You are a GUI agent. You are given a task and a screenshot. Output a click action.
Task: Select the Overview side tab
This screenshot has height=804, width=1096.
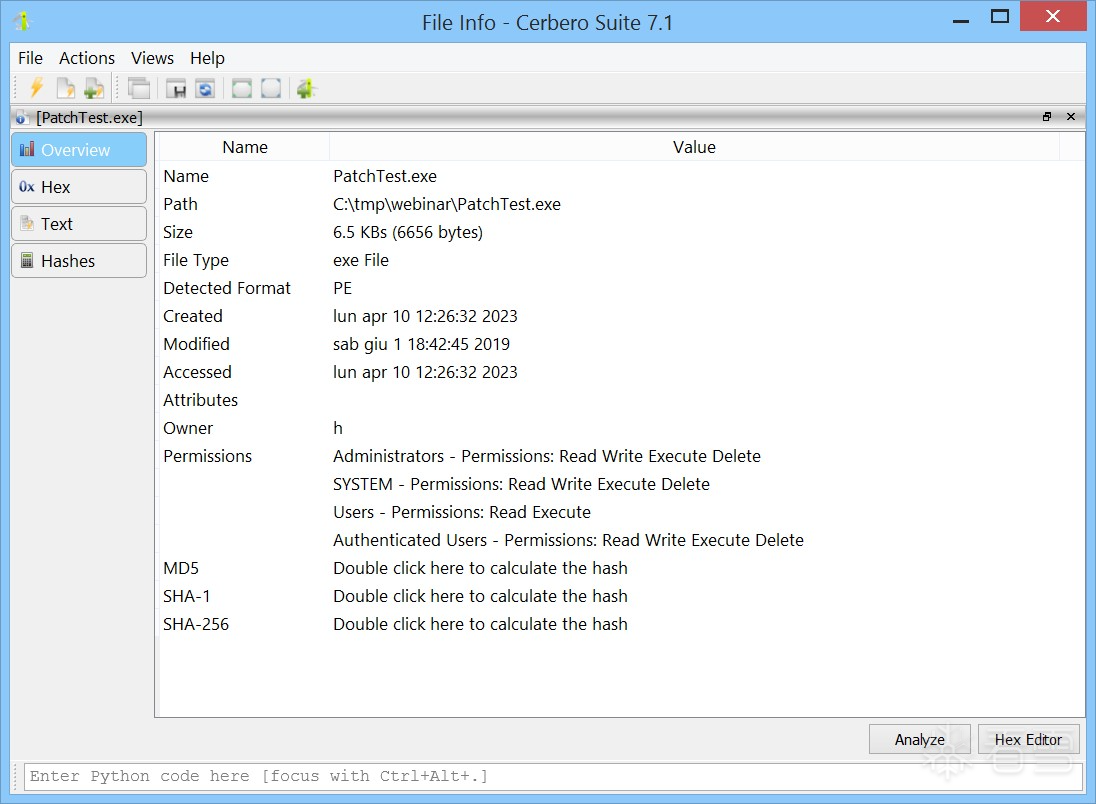pyautogui.click(x=79, y=150)
